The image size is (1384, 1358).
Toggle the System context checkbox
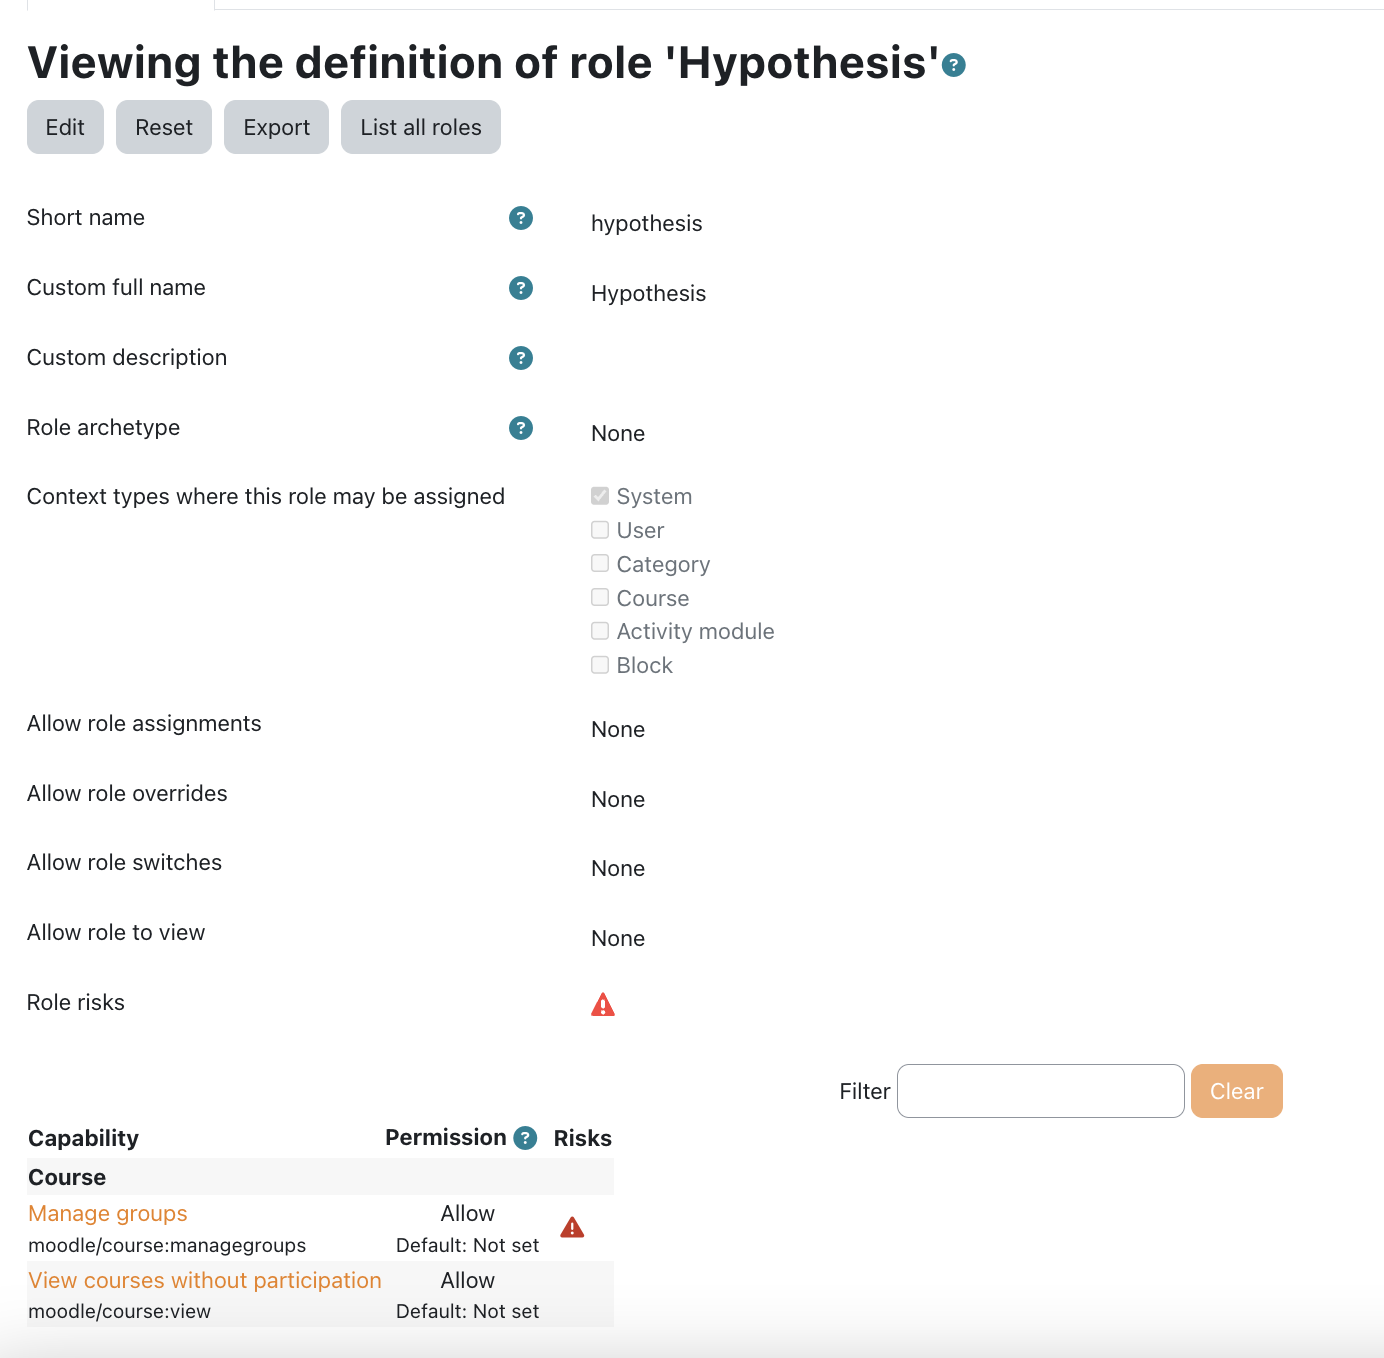600,496
